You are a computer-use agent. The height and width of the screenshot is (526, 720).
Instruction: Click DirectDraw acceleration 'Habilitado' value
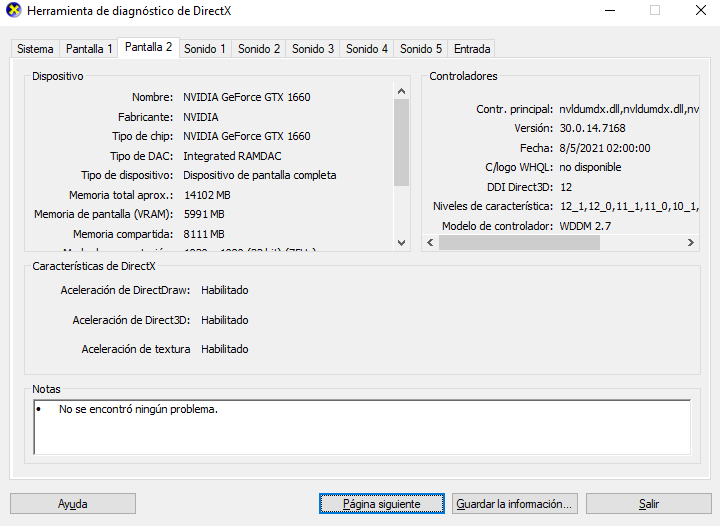[225, 290]
